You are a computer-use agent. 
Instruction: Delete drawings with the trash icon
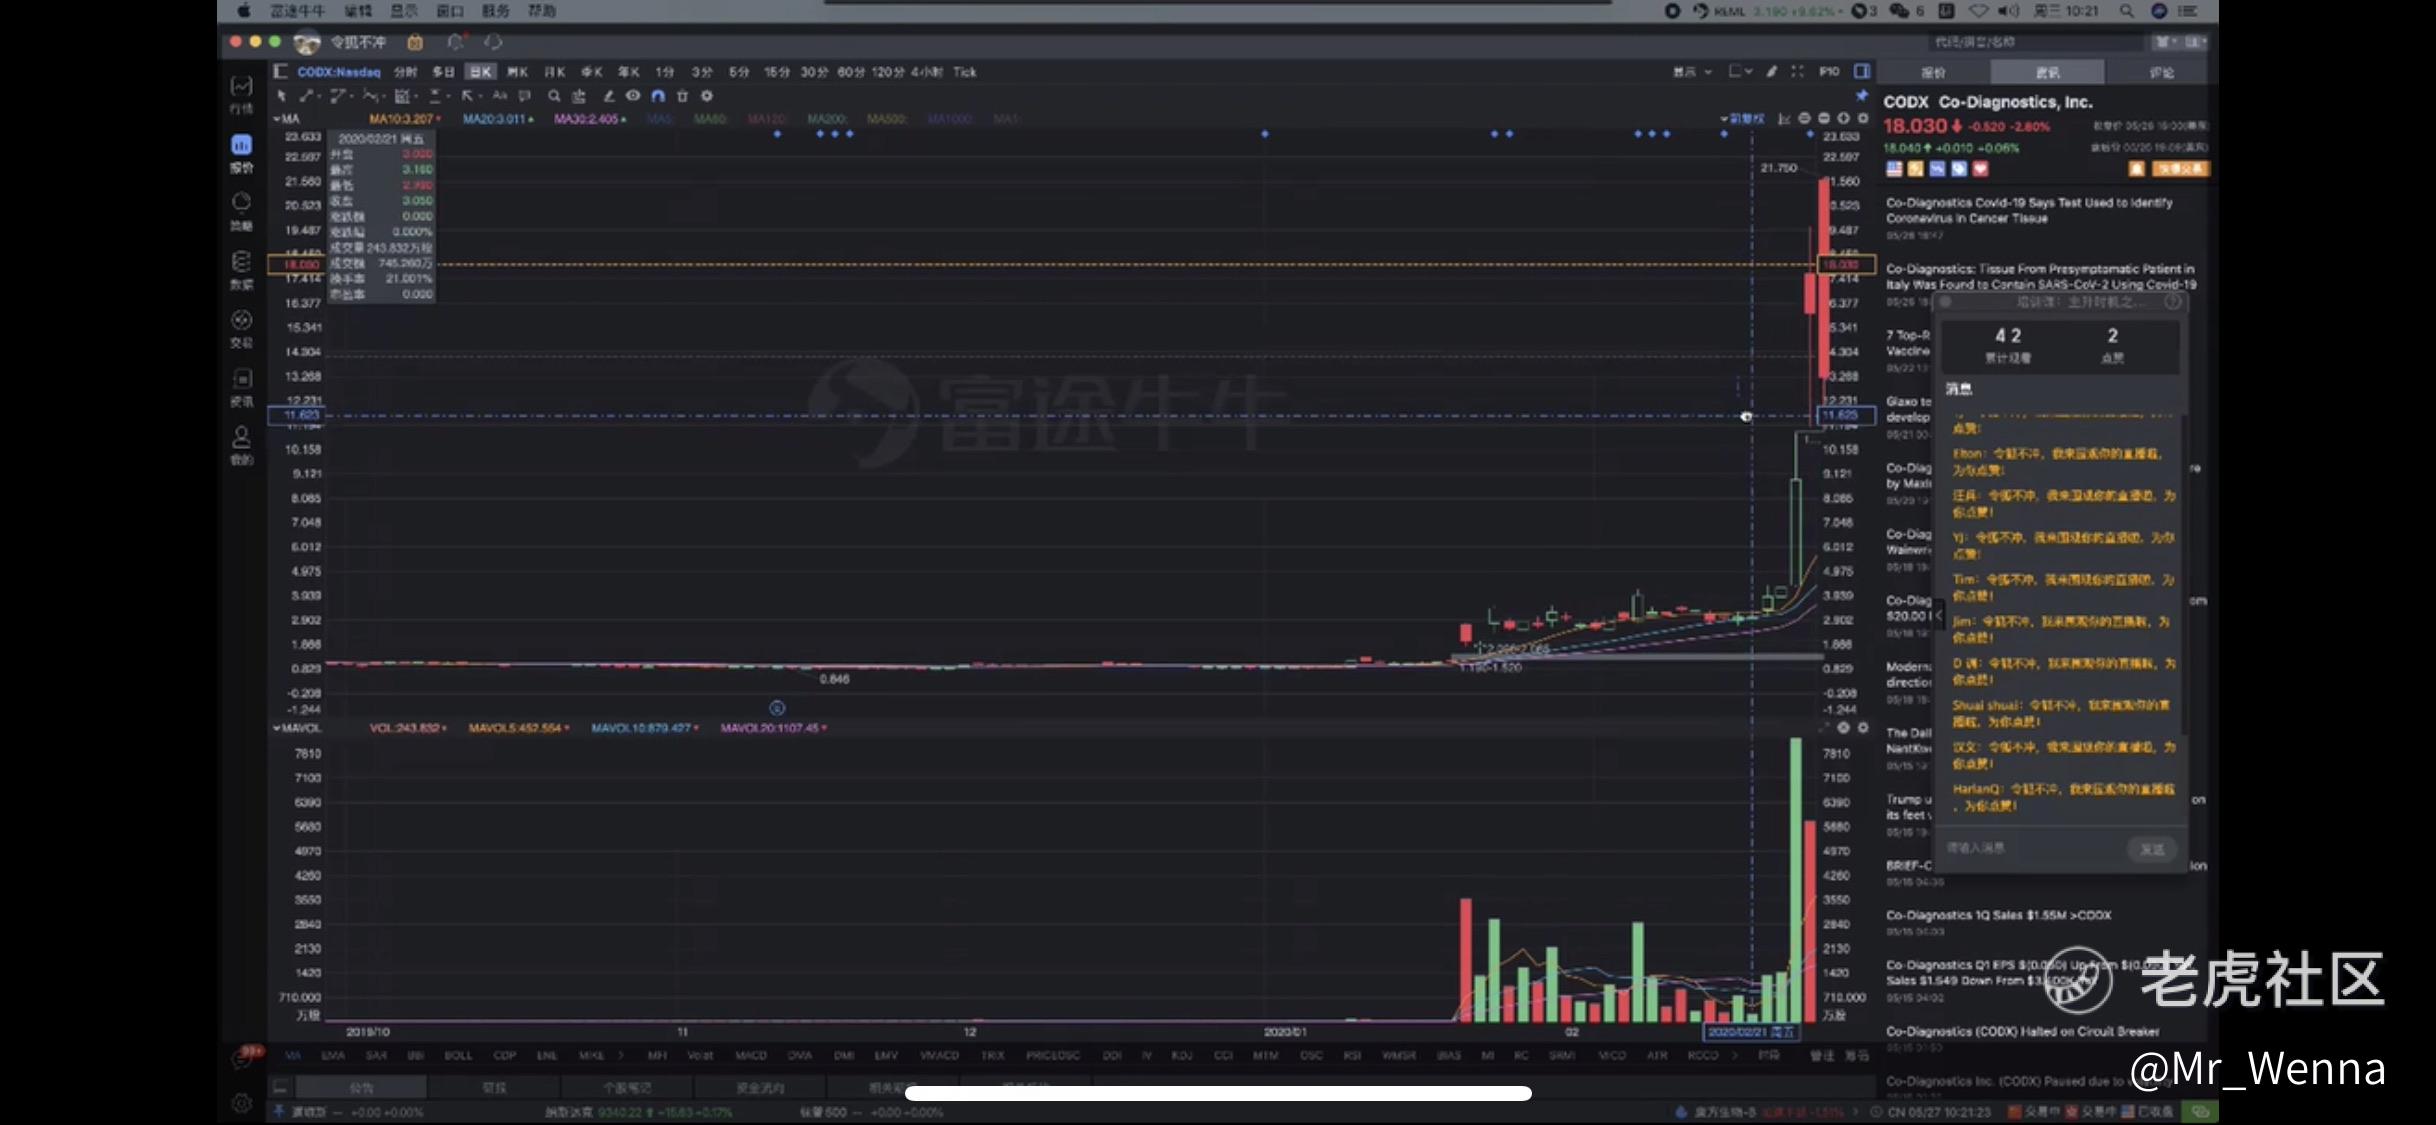click(x=683, y=96)
